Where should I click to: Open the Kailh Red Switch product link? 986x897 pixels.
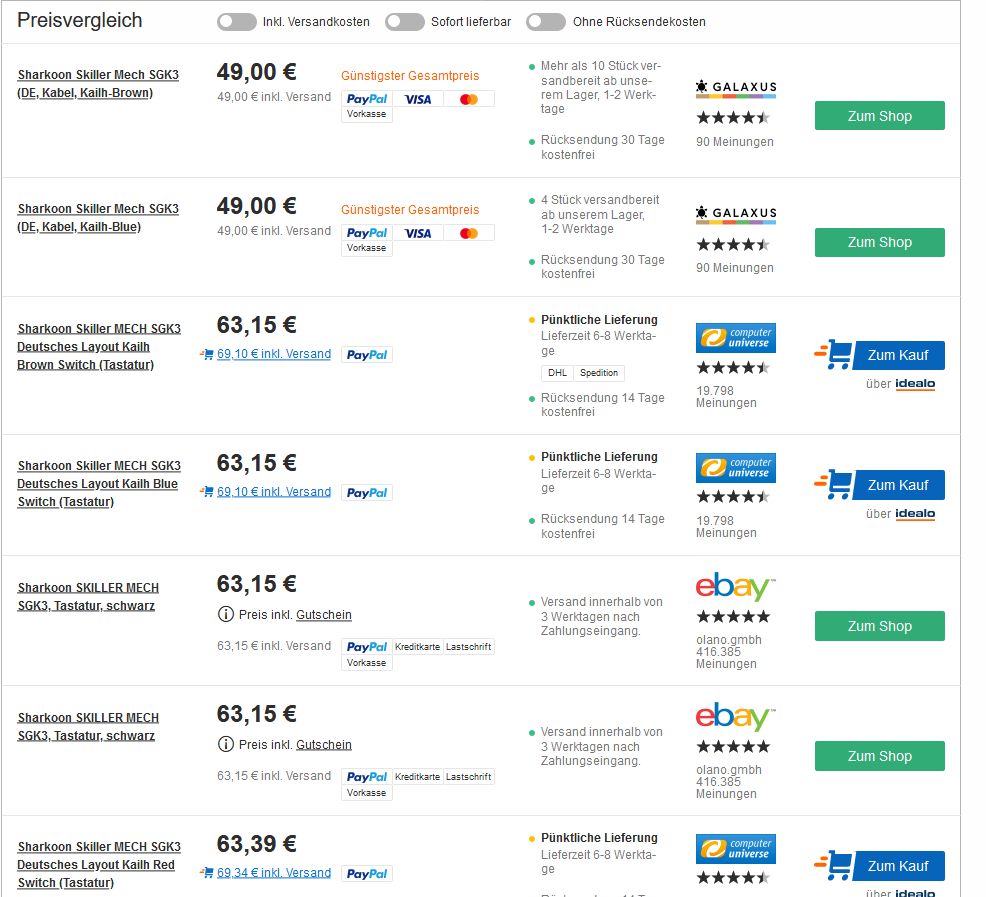(x=98, y=865)
